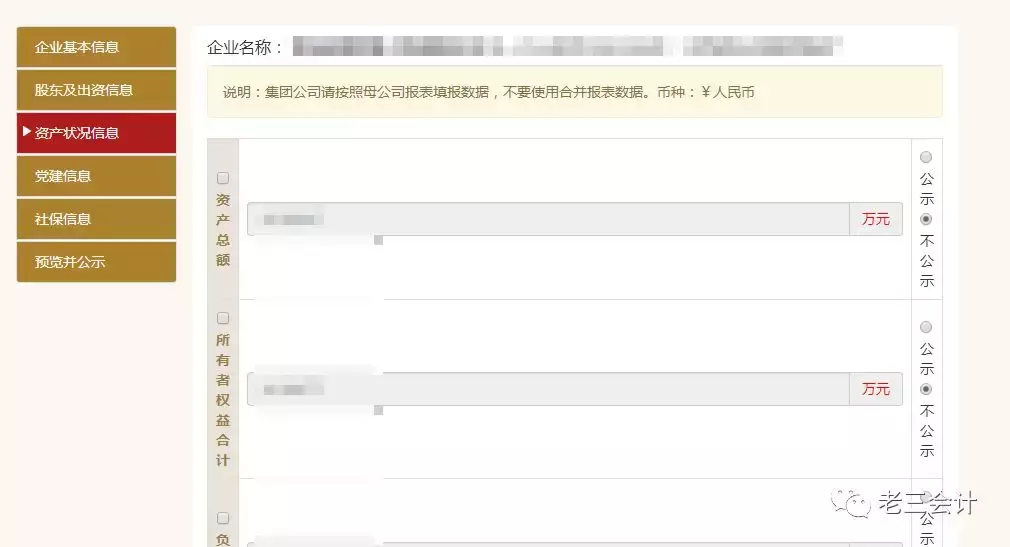Select the 资产状况信息 menu item
The height and width of the screenshot is (547, 1010).
(96, 133)
